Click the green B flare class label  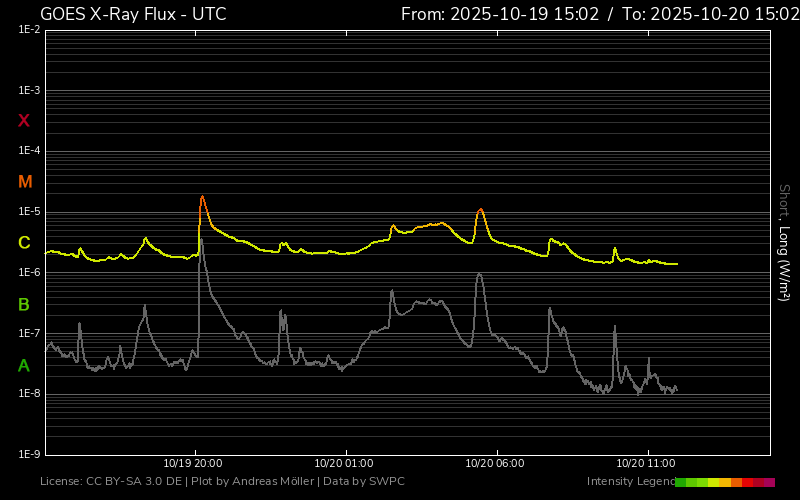(x=24, y=304)
